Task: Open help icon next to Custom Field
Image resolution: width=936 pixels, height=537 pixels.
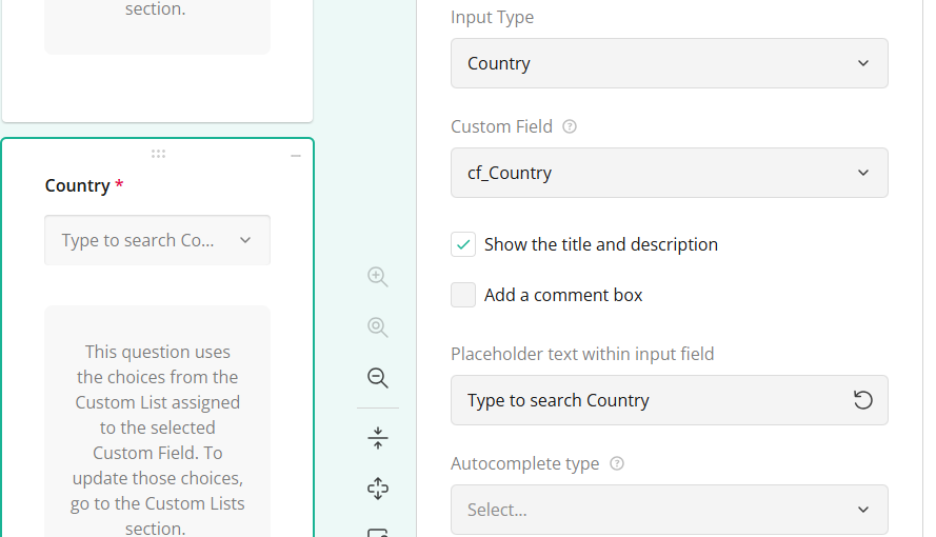Action: pos(569,126)
